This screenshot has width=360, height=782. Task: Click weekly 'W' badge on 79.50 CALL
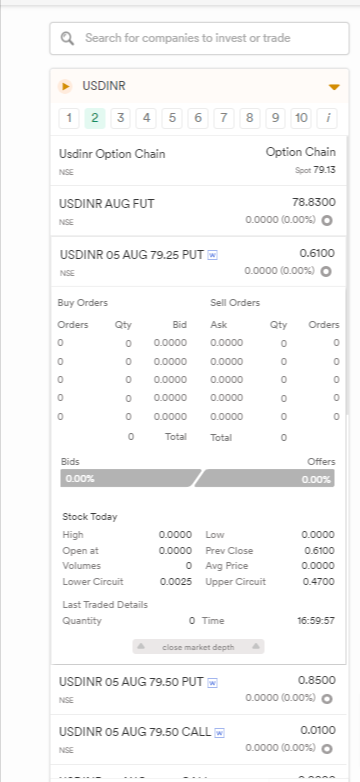(219, 733)
